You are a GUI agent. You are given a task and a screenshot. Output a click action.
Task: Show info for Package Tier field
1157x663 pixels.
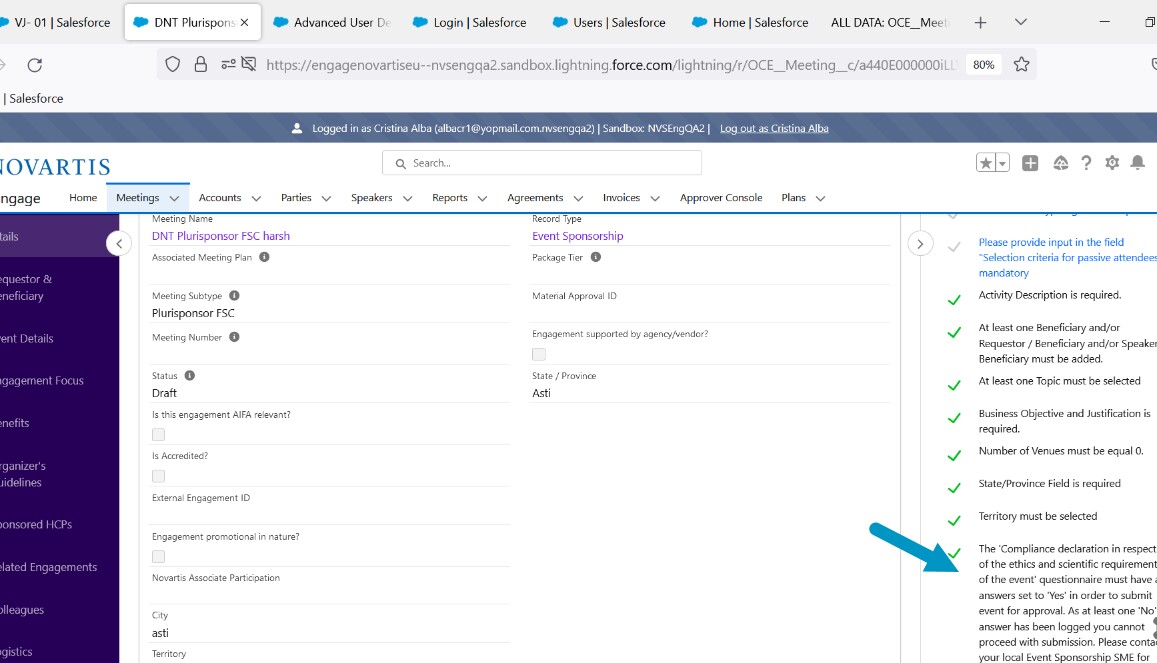point(595,257)
